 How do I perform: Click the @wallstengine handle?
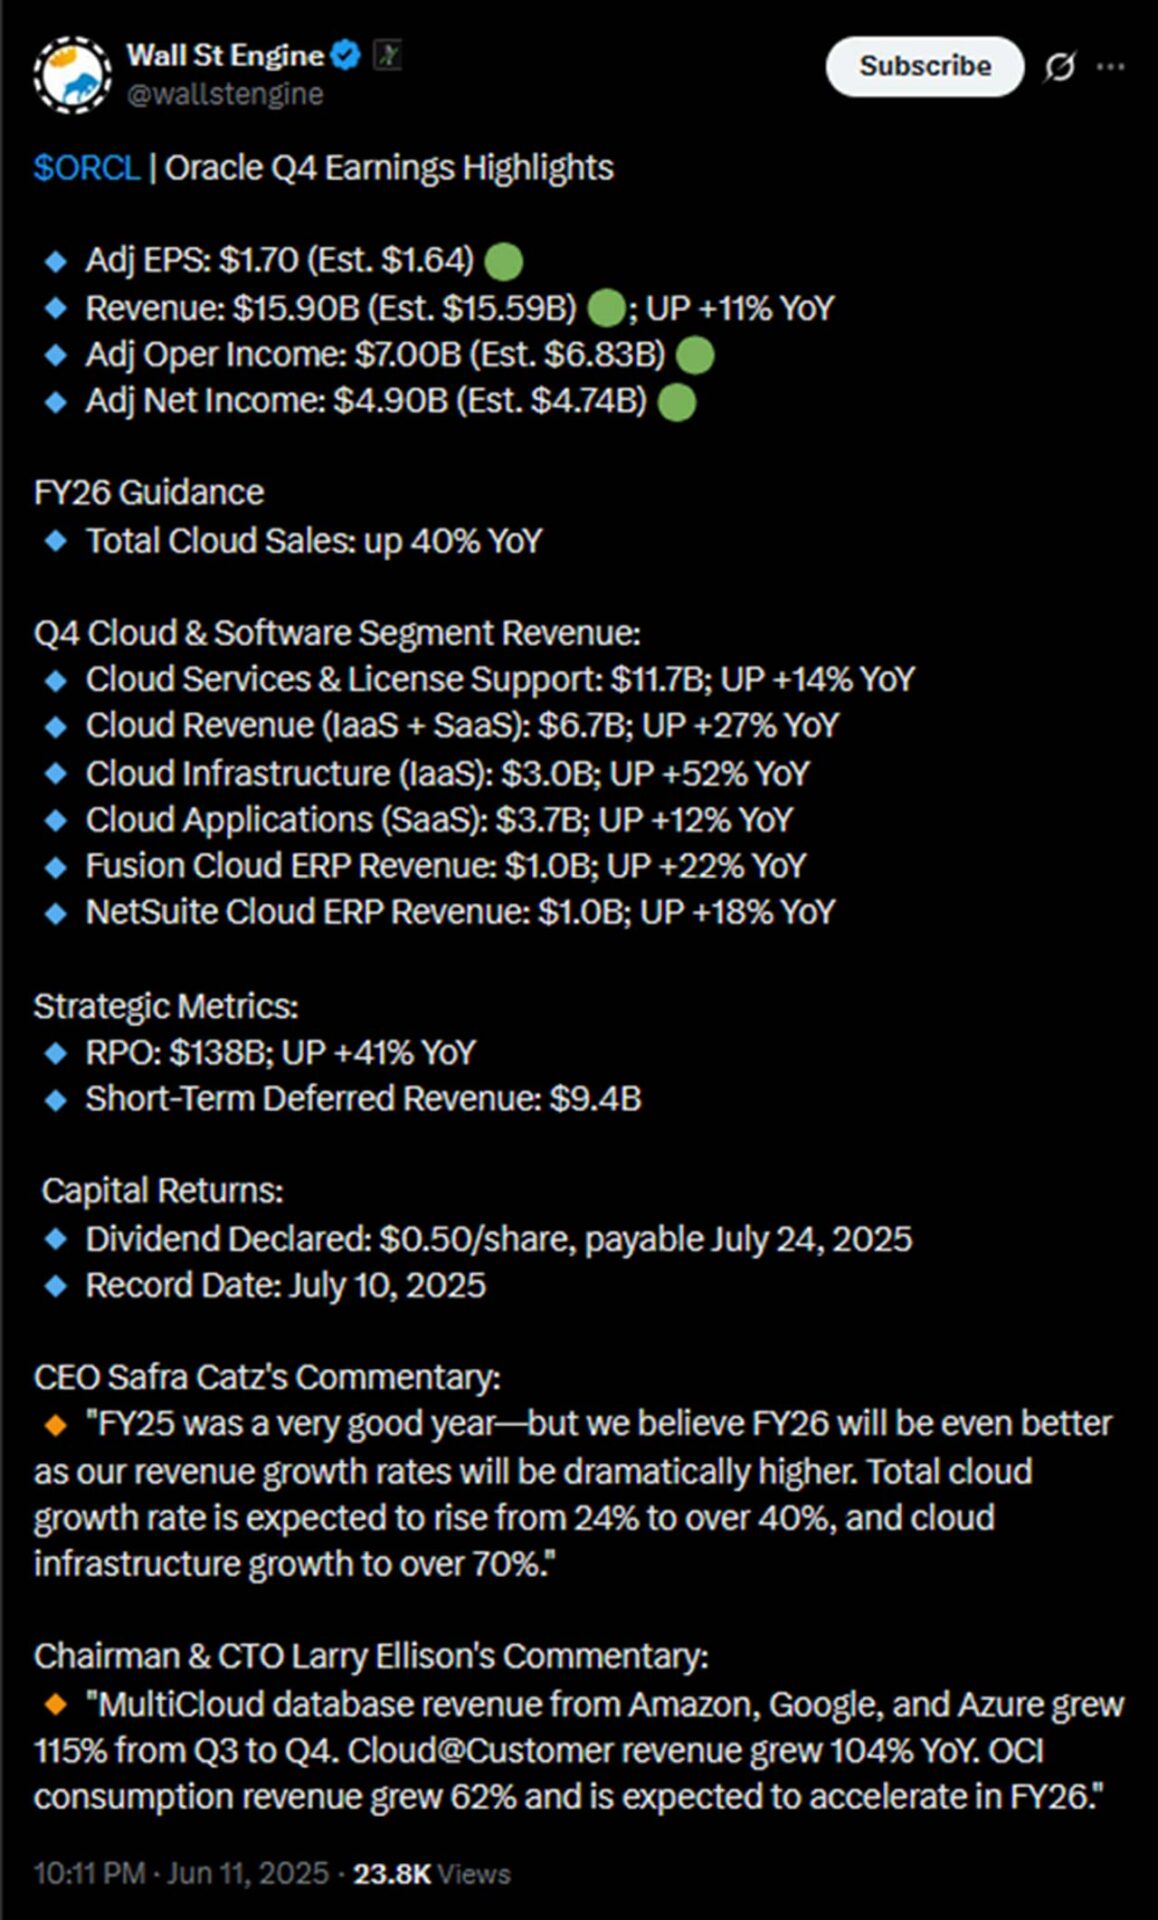(x=225, y=94)
